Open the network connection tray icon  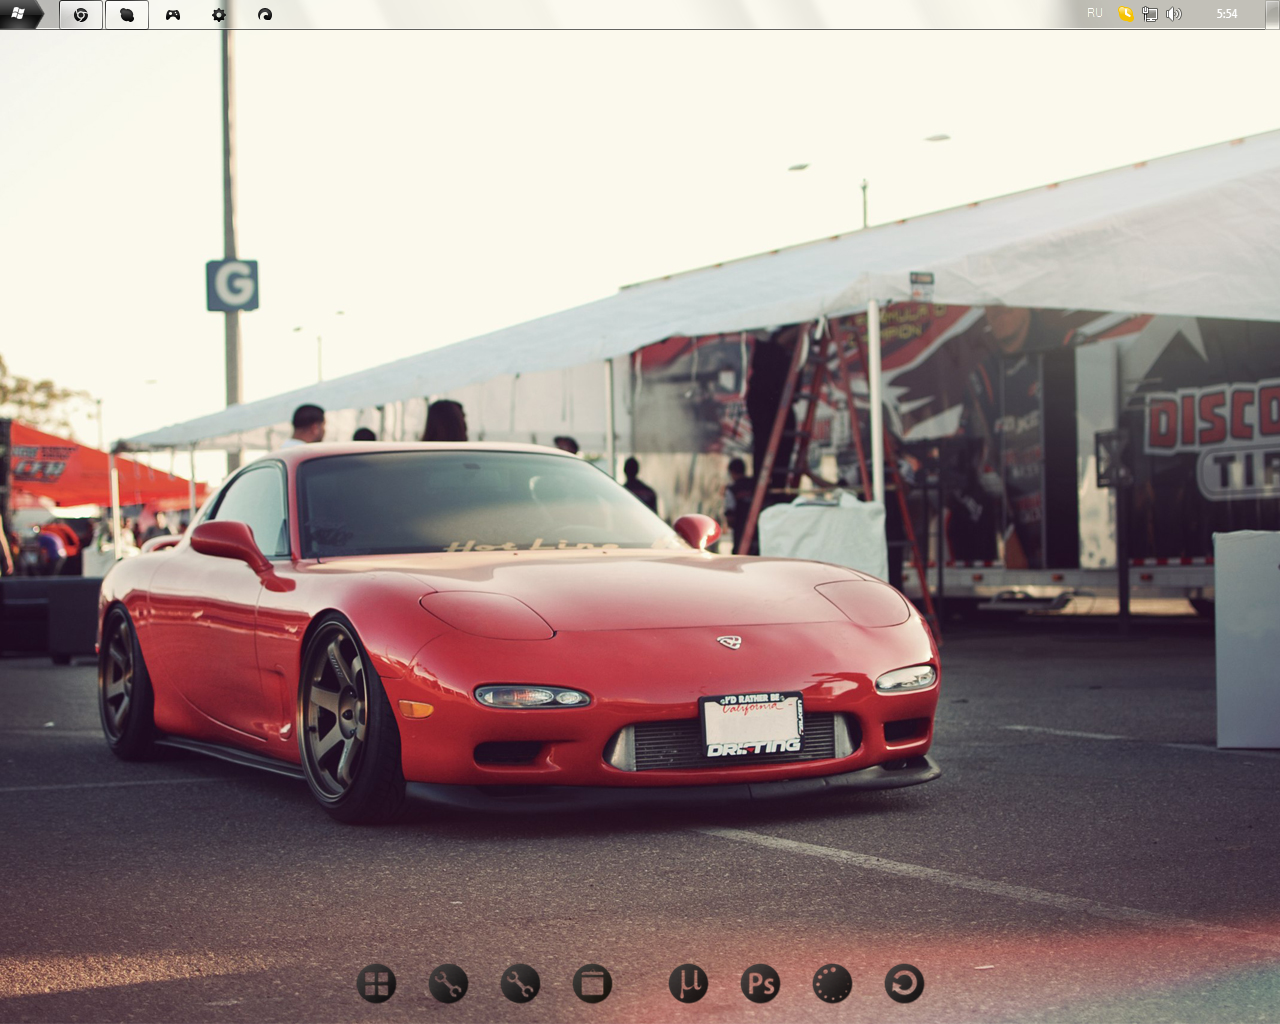coord(1150,14)
